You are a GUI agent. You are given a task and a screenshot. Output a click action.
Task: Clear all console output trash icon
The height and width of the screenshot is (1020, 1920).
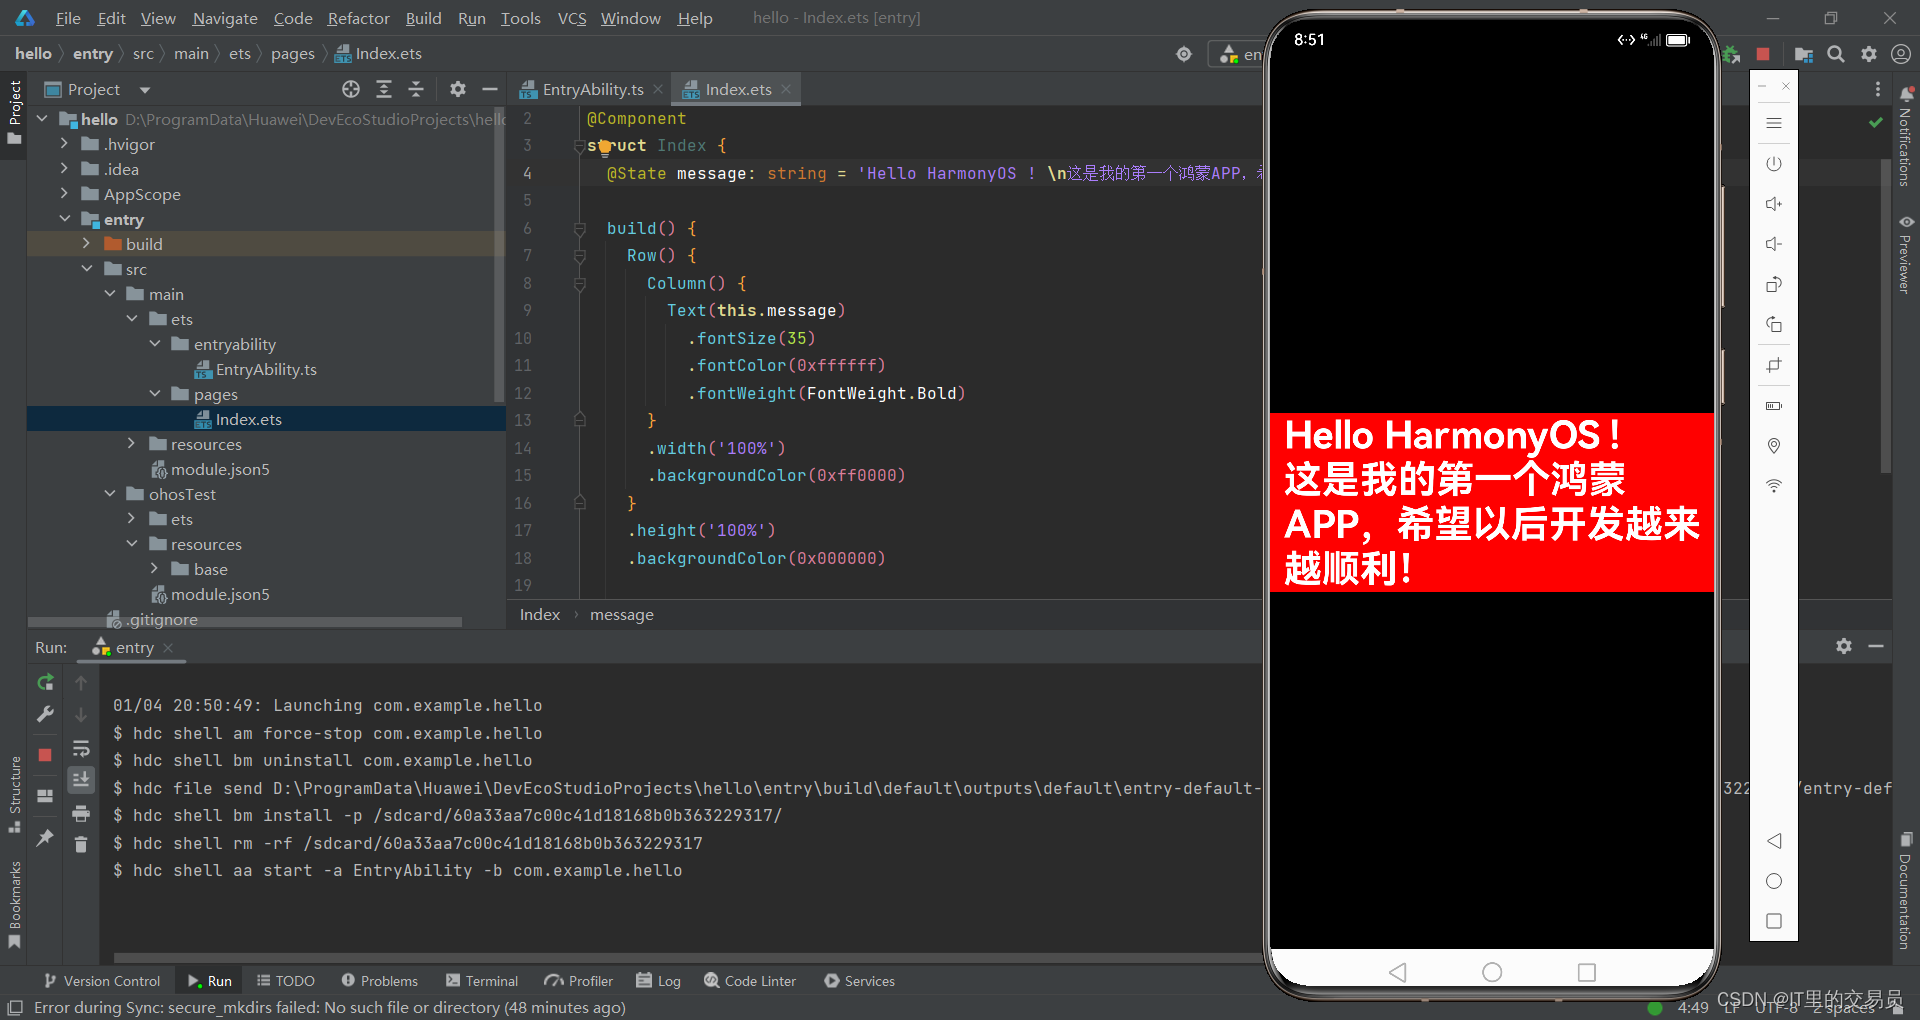pos(81,845)
